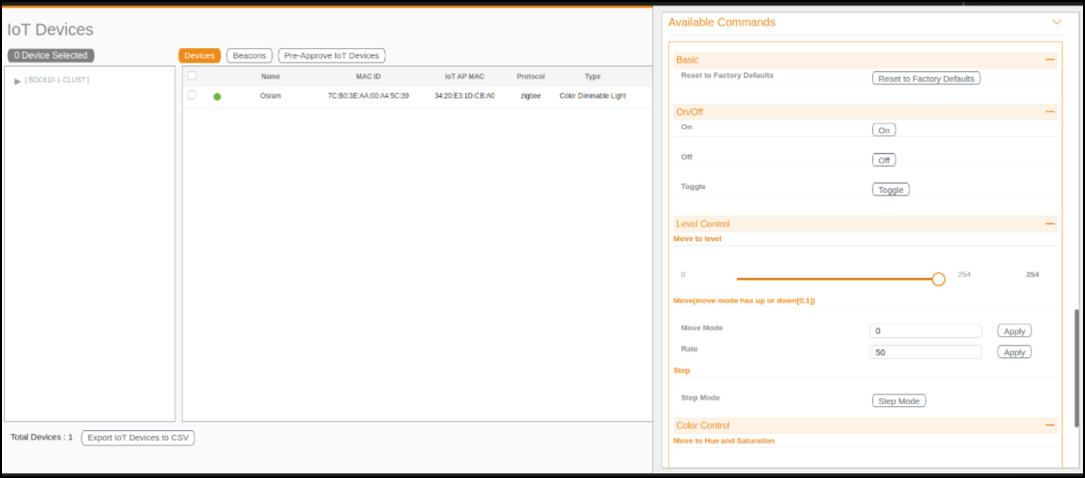
Task: Click the Osram device name
Action: click(x=271, y=96)
